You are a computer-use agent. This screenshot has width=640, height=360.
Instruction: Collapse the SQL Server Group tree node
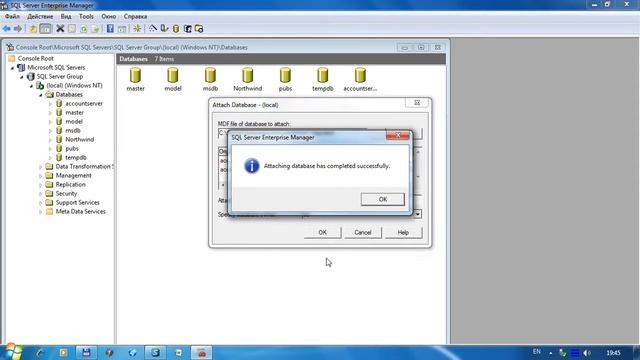[22, 77]
